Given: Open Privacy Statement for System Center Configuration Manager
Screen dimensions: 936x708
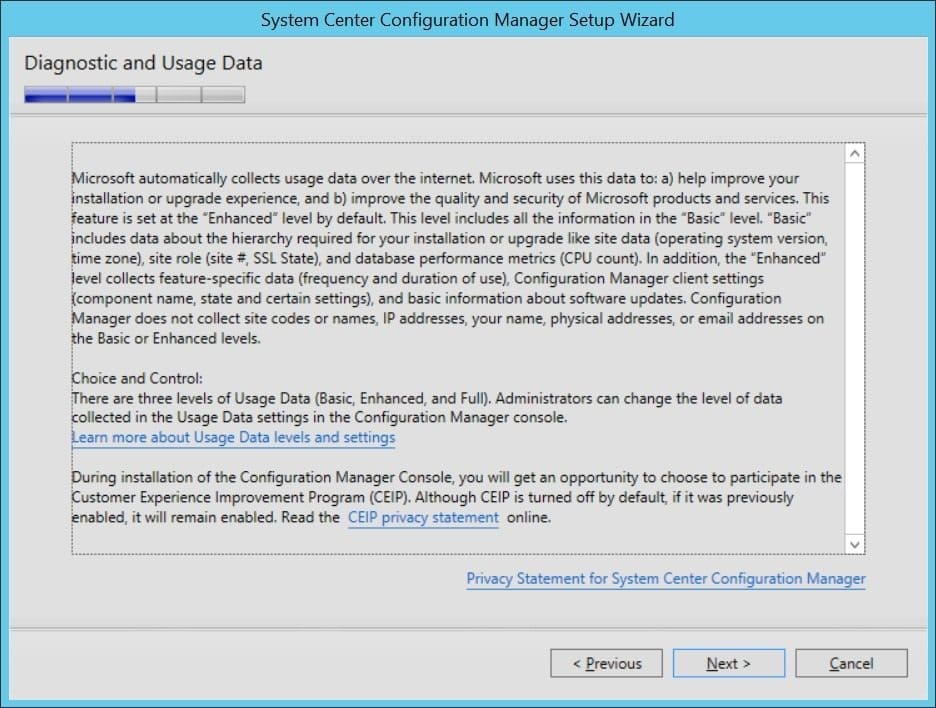Looking at the screenshot, I should click(666, 578).
